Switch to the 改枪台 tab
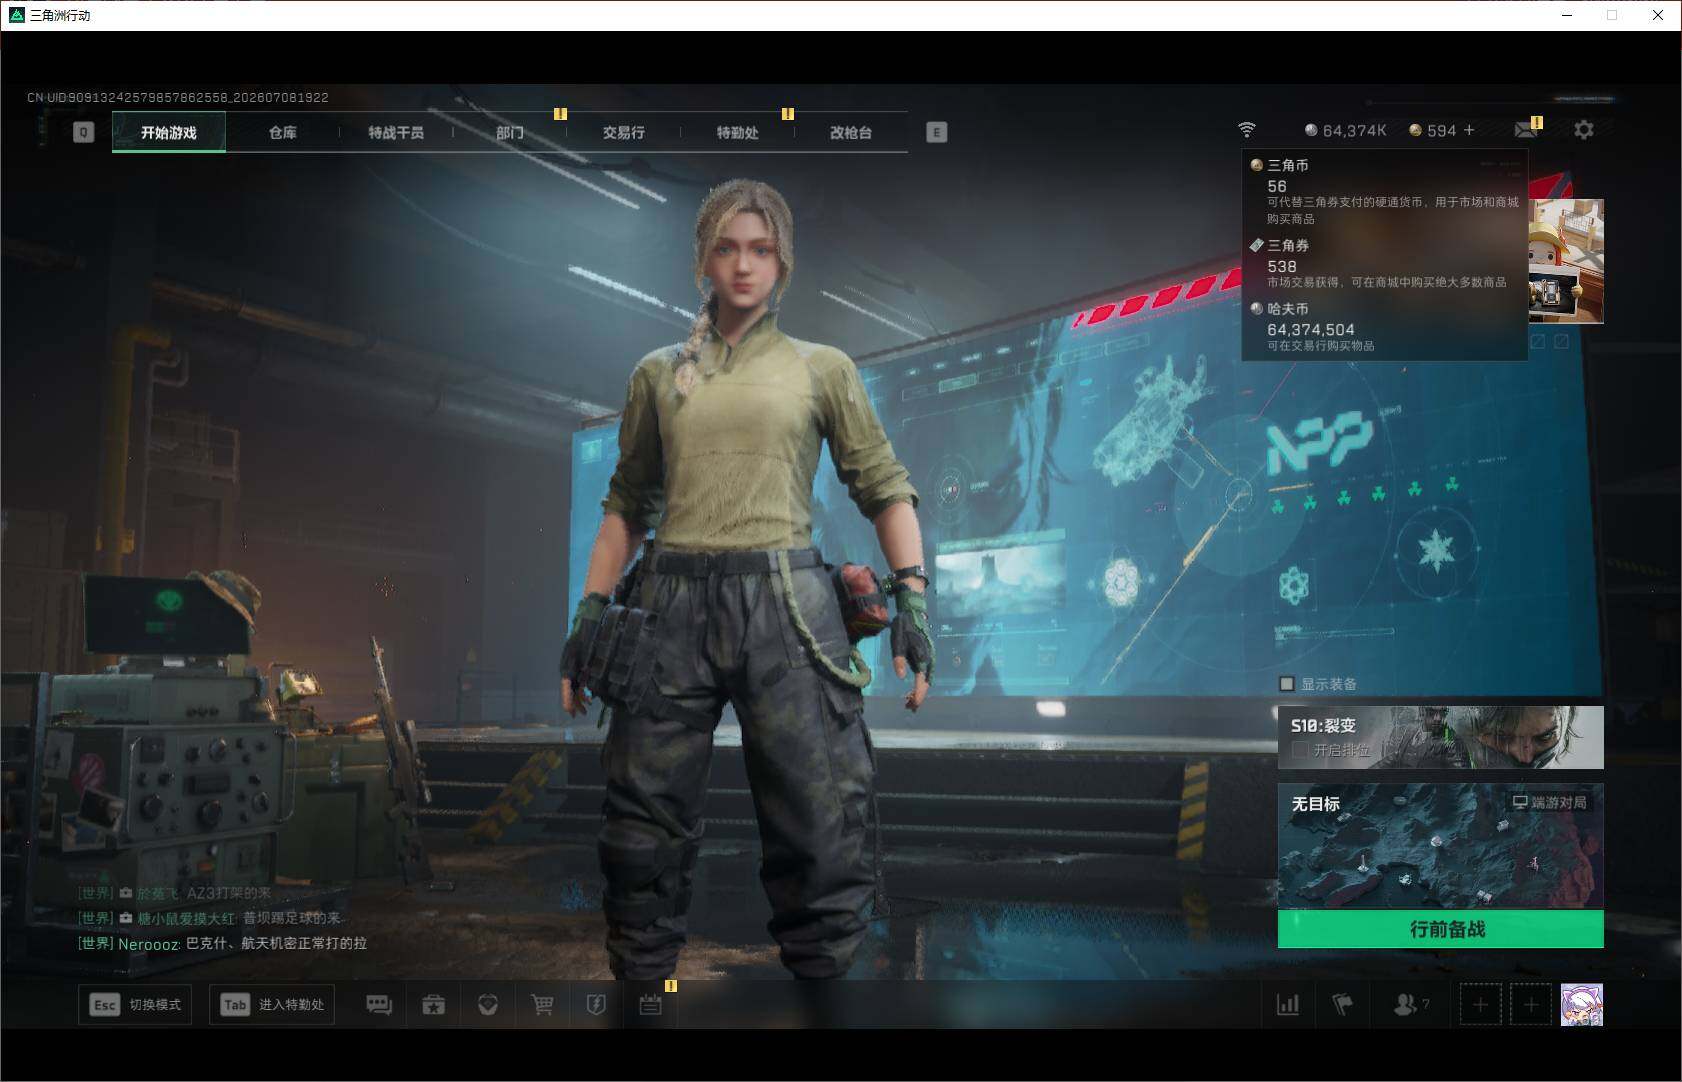1682x1082 pixels. coord(851,132)
